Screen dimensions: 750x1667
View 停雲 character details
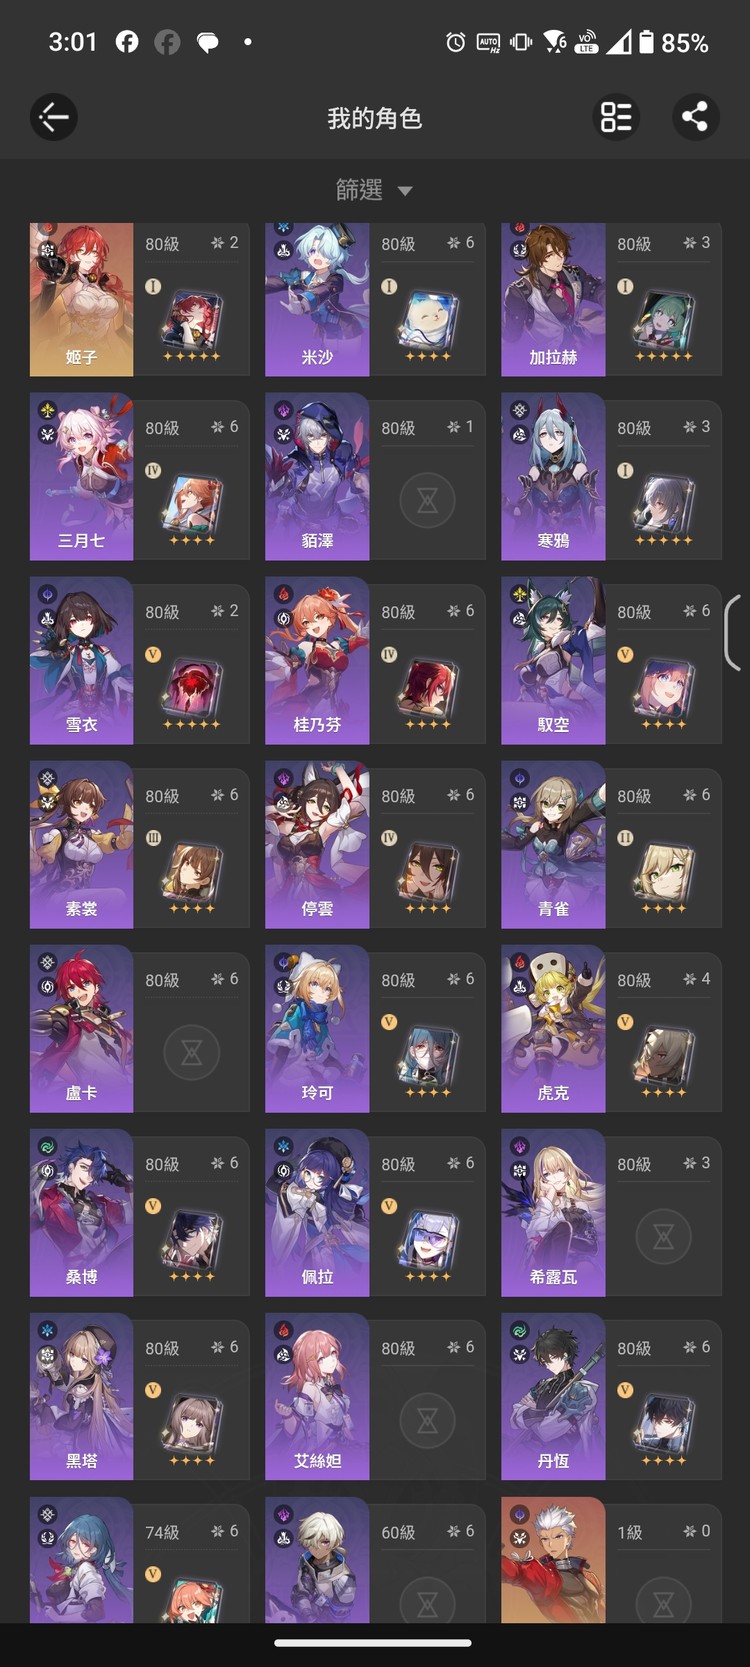pyautogui.click(x=376, y=844)
